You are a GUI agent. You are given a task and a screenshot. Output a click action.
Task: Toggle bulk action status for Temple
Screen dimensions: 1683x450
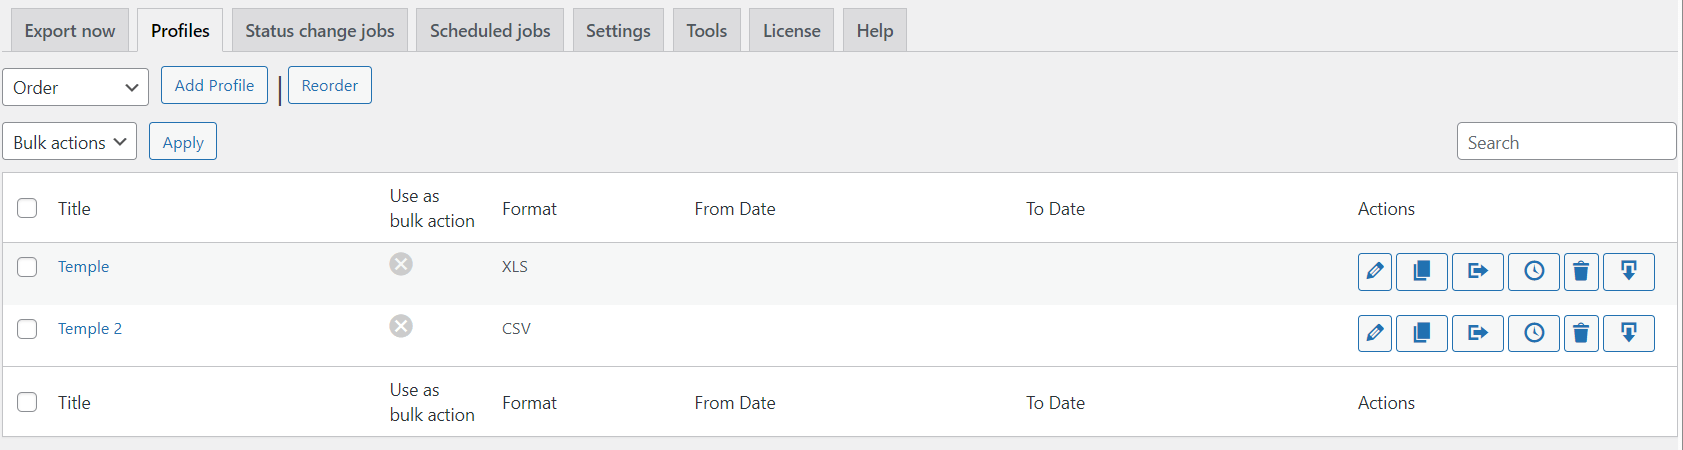coord(401,264)
